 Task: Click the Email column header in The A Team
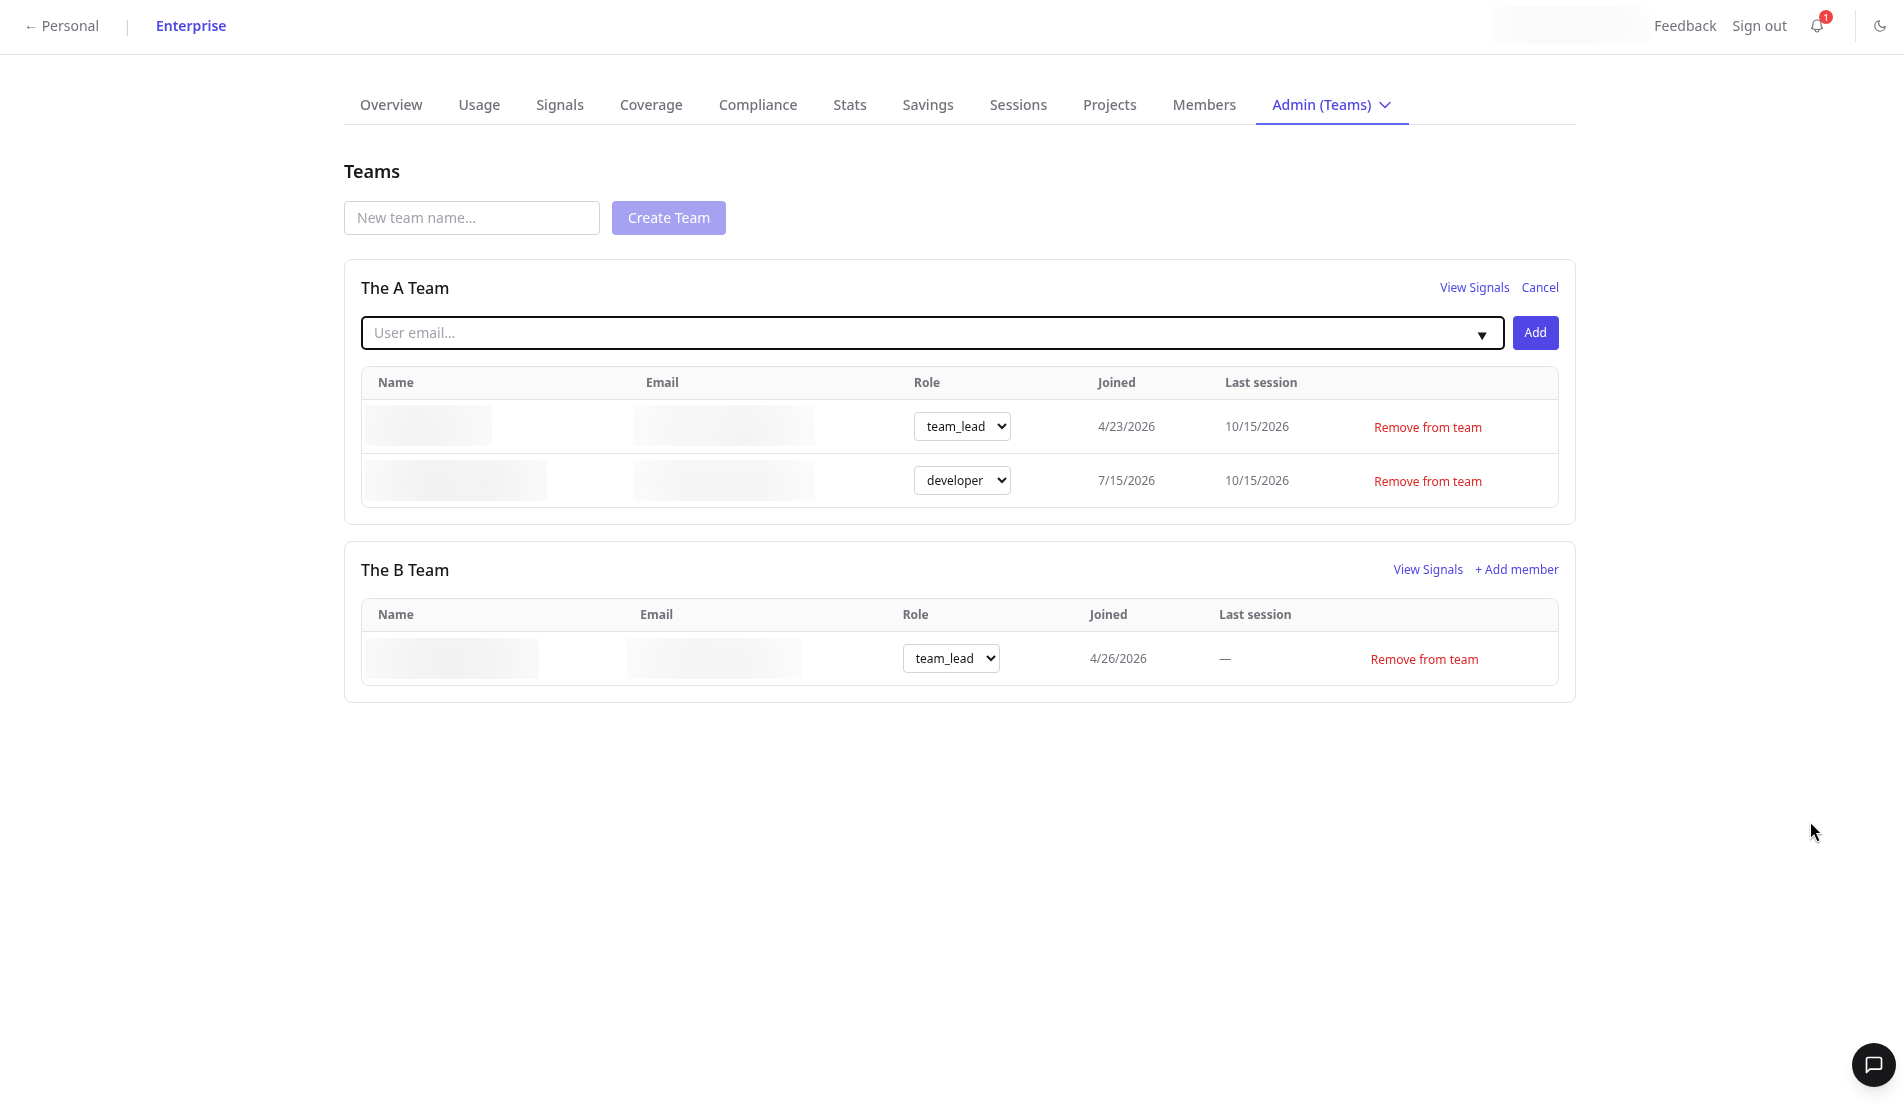[x=662, y=383]
